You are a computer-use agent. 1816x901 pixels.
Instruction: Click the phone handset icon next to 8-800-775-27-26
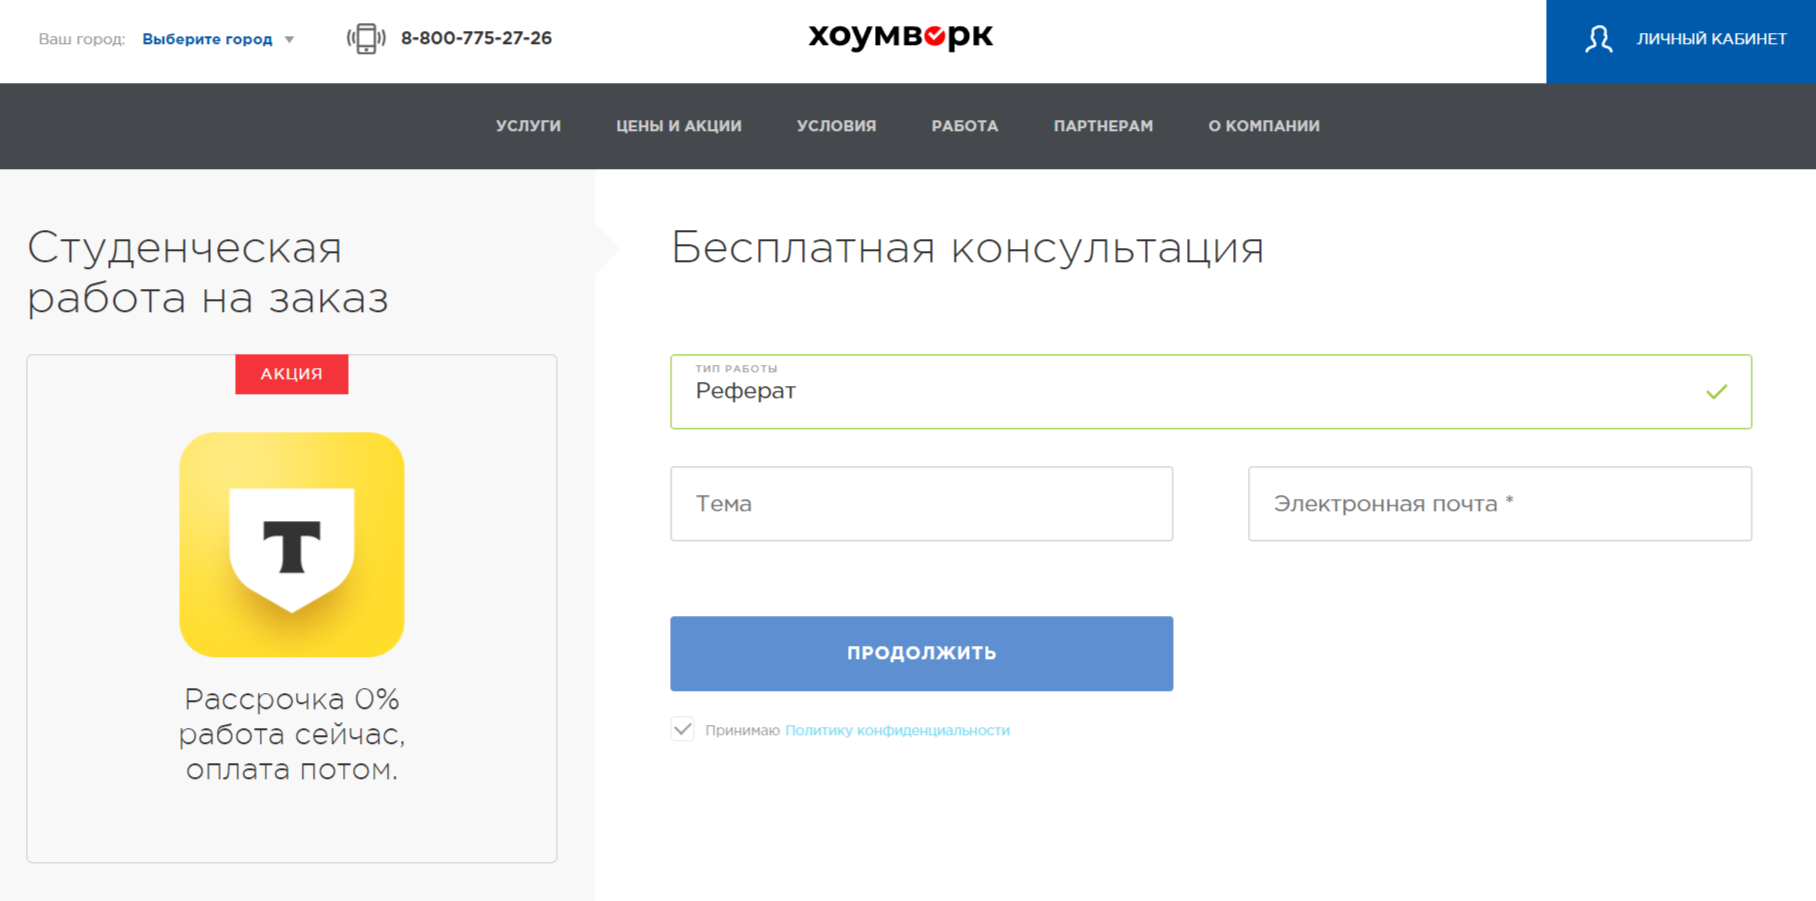366,38
